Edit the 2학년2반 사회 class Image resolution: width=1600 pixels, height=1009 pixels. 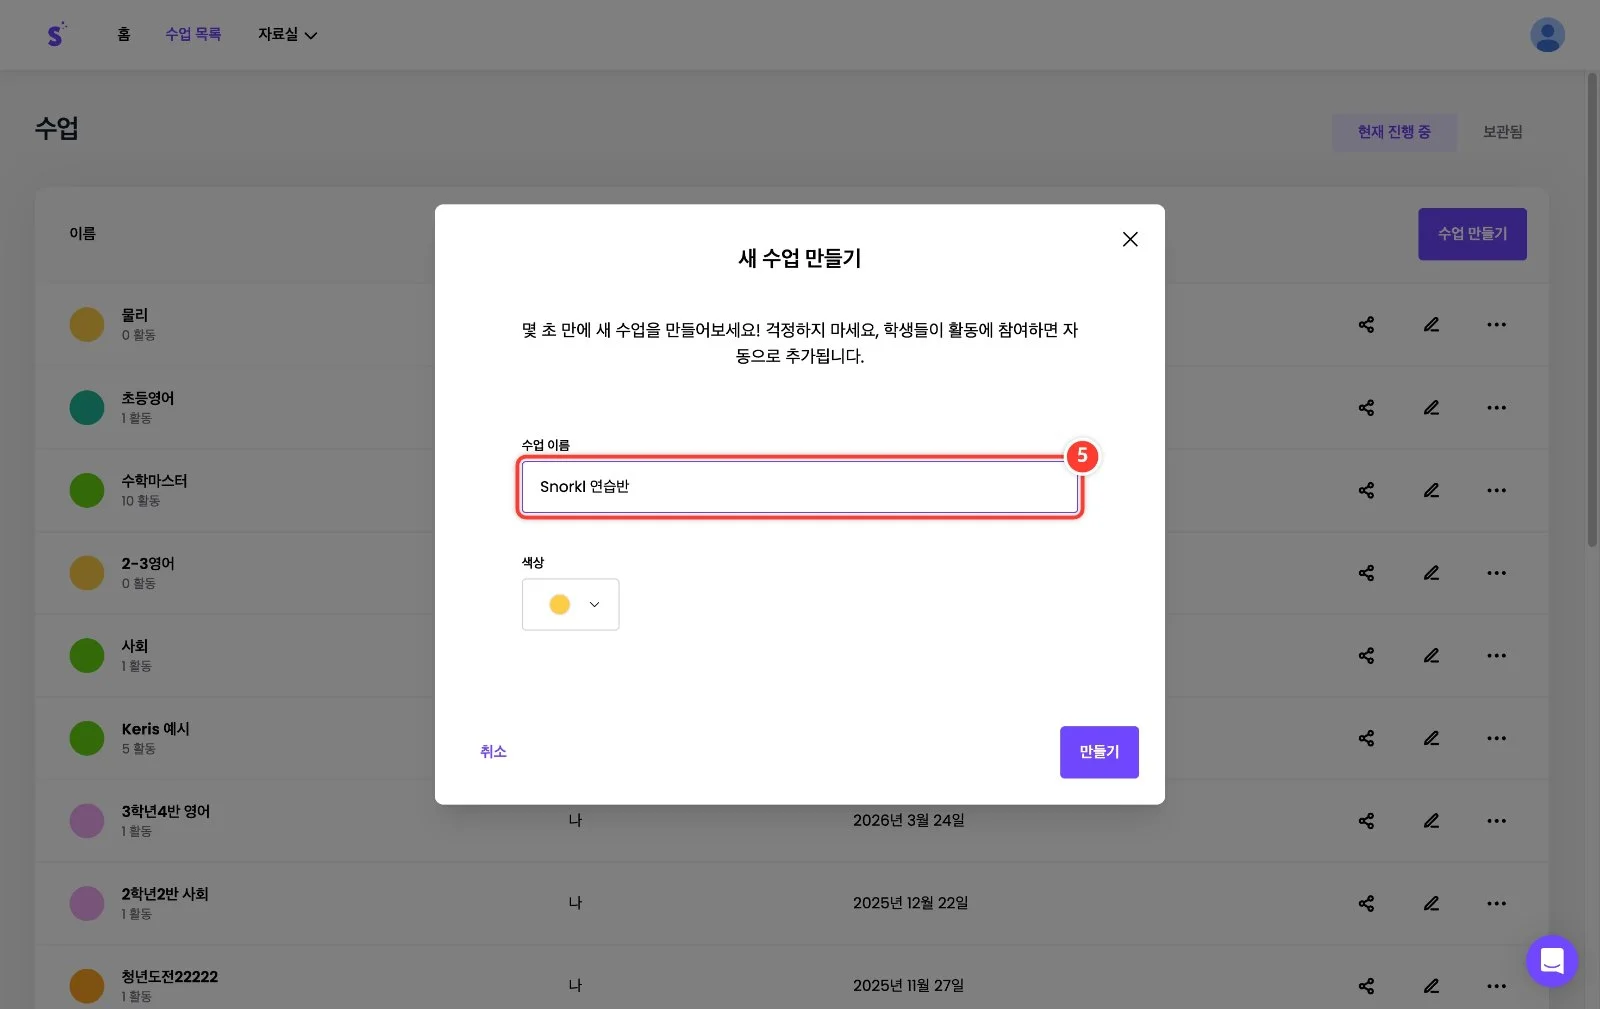tap(1431, 904)
